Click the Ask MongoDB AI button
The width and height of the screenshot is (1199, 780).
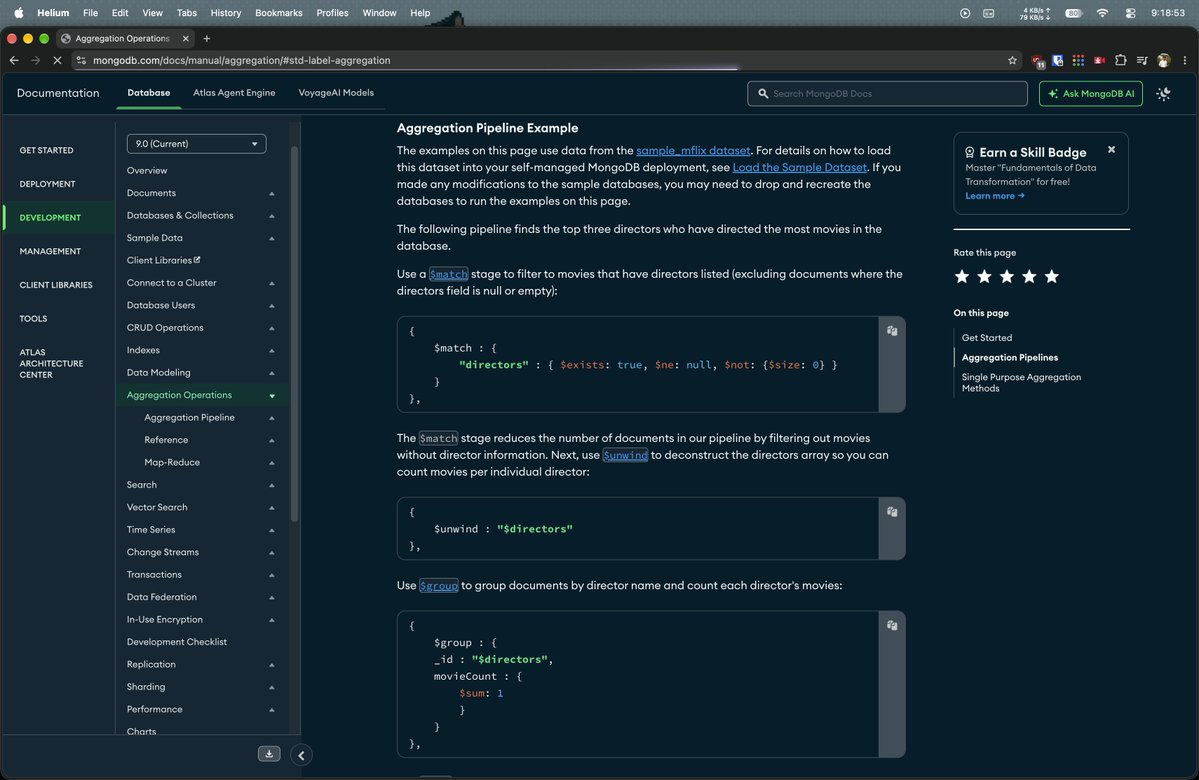click(1090, 93)
